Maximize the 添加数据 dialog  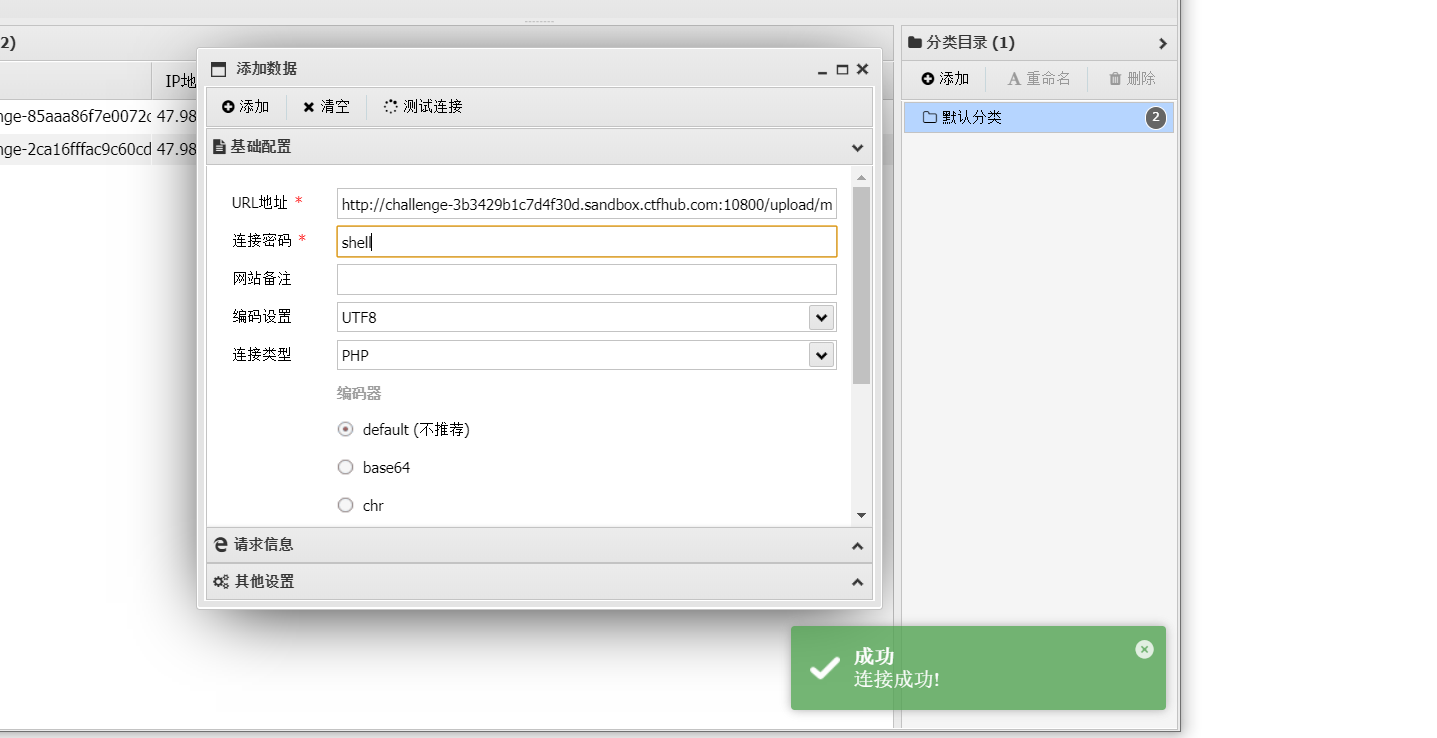pyautogui.click(x=842, y=69)
